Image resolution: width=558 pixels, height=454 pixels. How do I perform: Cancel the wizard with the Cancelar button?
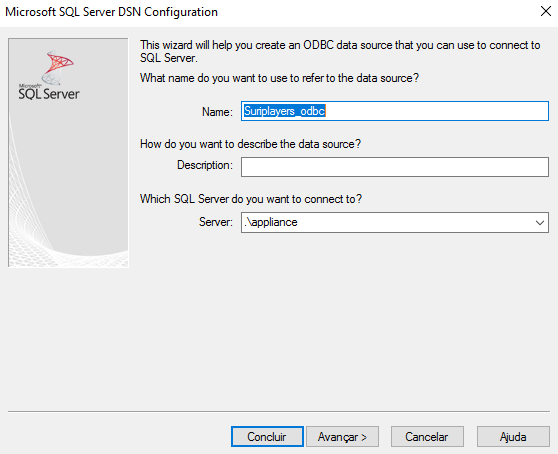coord(427,437)
